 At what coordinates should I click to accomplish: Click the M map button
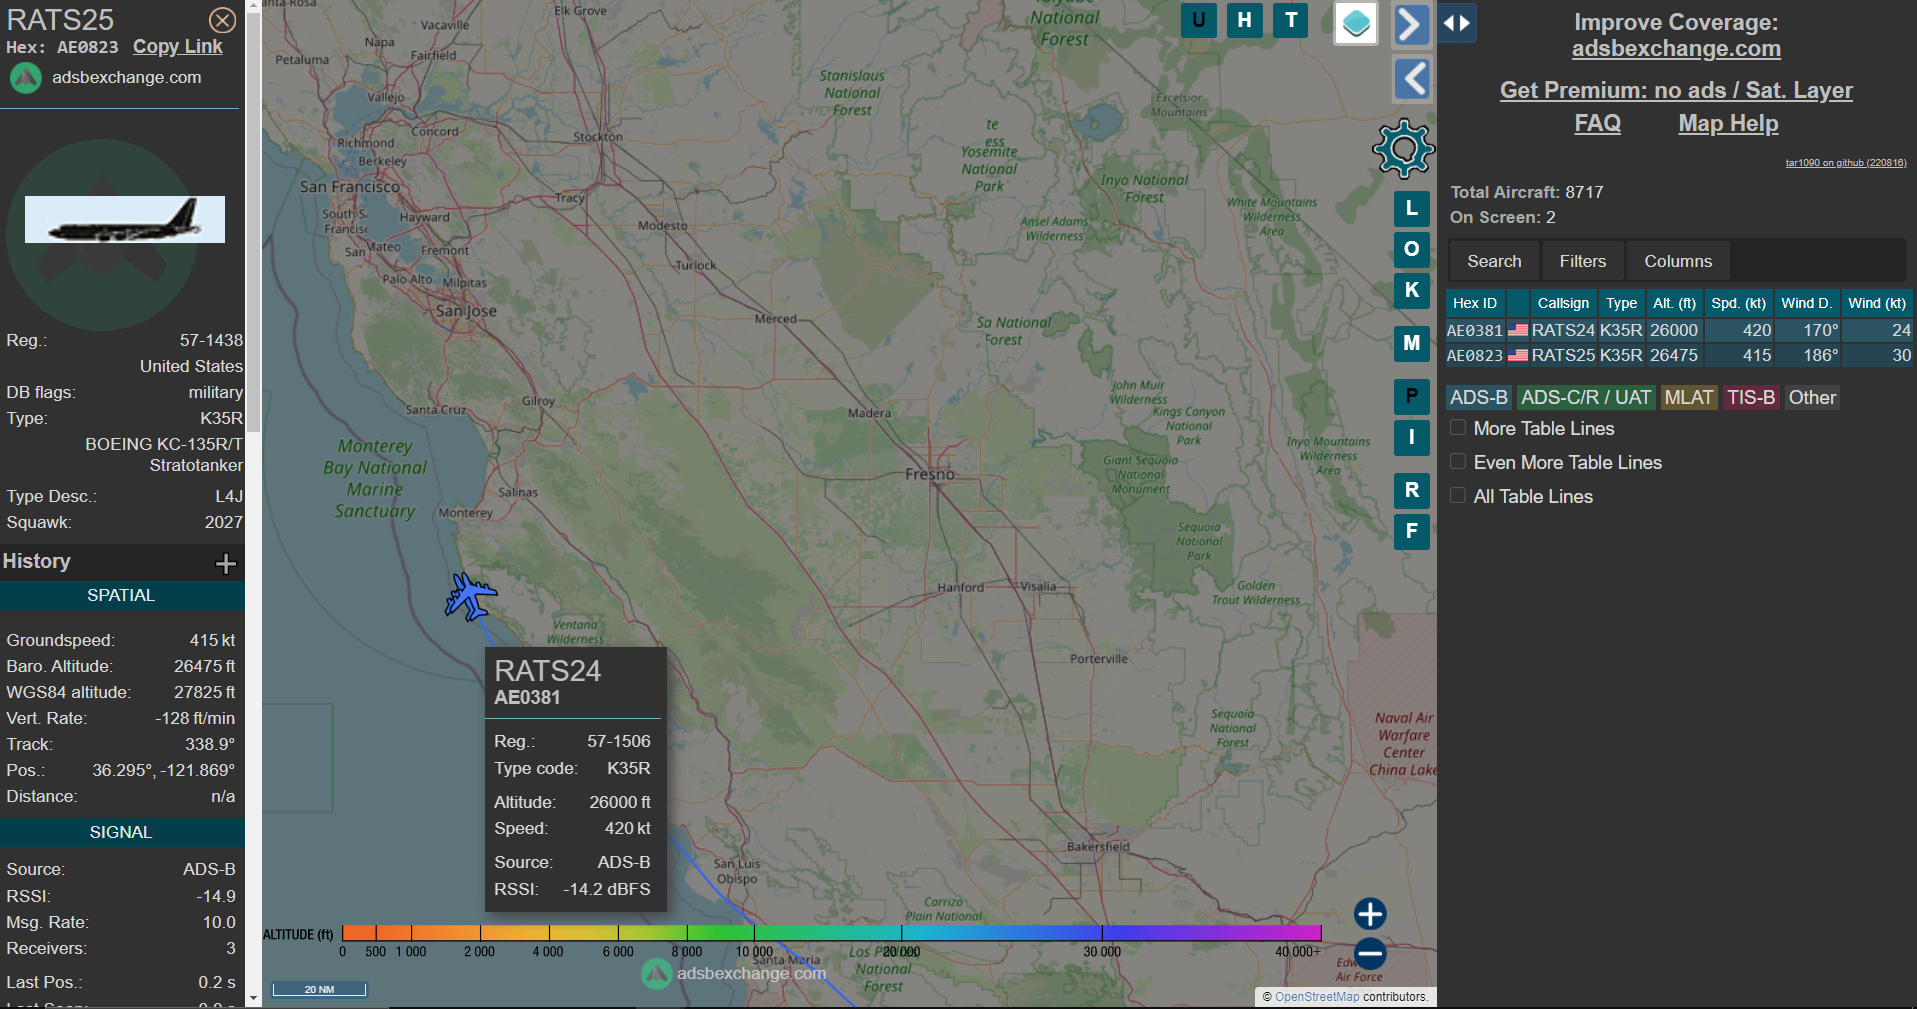tap(1411, 343)
